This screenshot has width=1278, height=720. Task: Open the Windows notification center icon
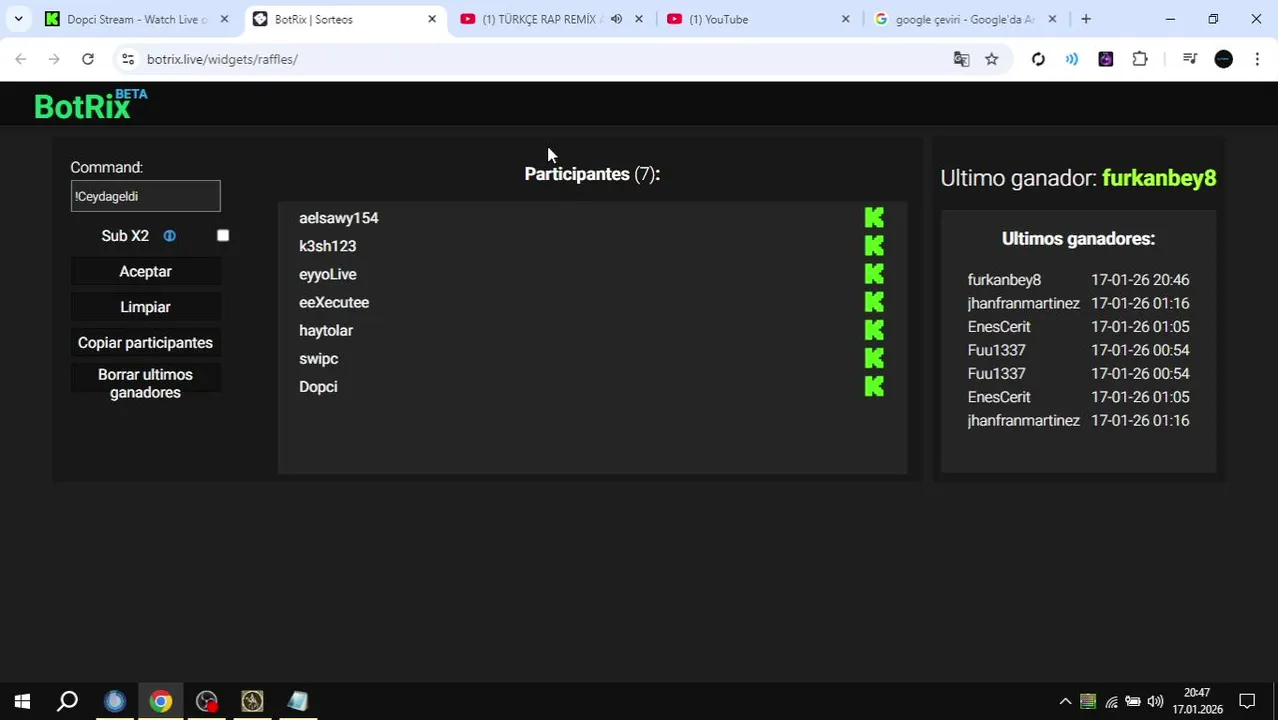(1247, 701)
